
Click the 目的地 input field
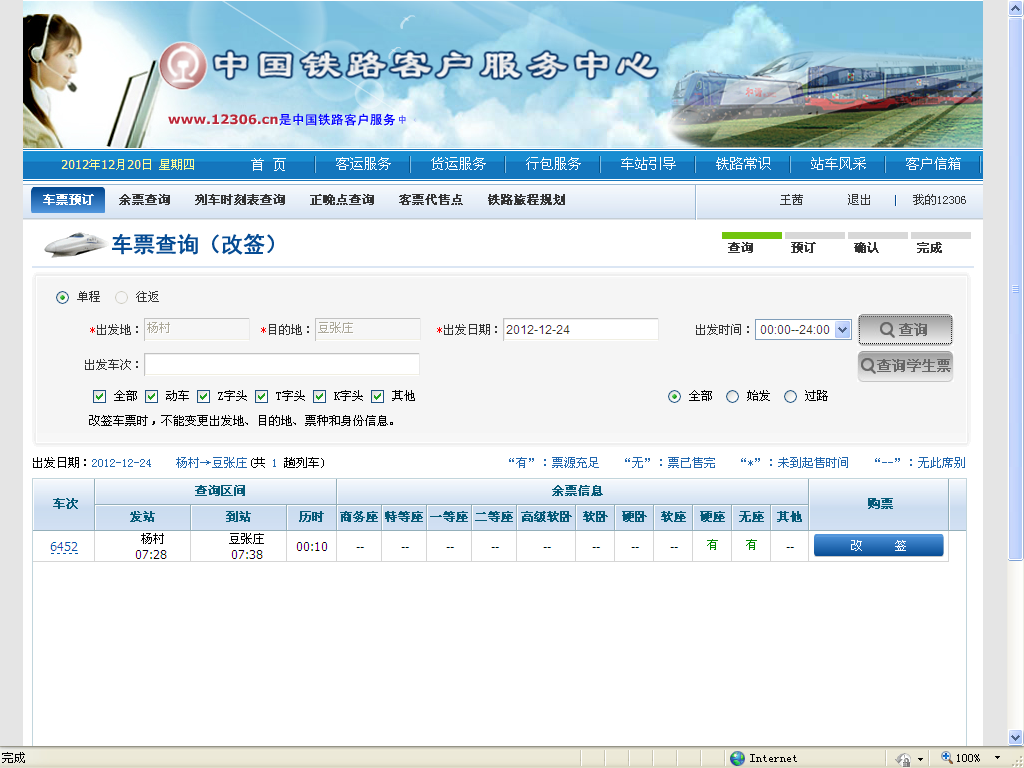368,329
